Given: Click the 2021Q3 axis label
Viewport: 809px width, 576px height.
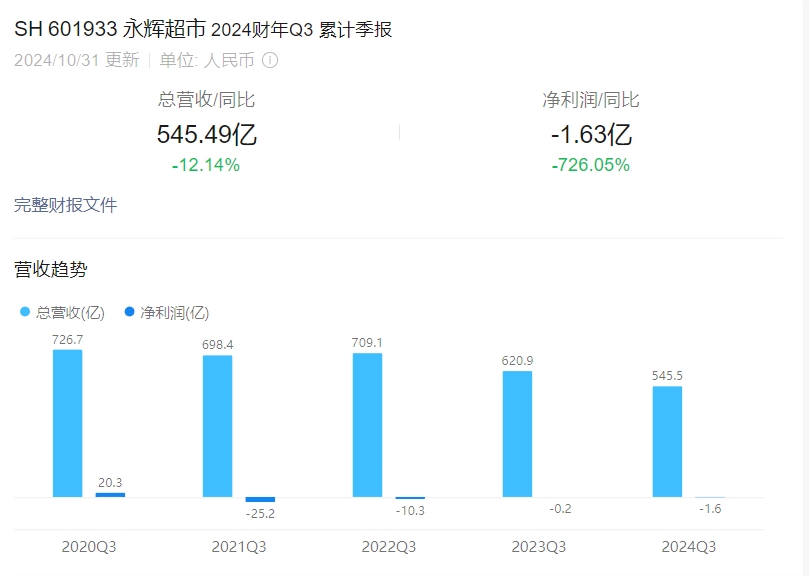Looking at the screenshot, I should pos(239,547).
